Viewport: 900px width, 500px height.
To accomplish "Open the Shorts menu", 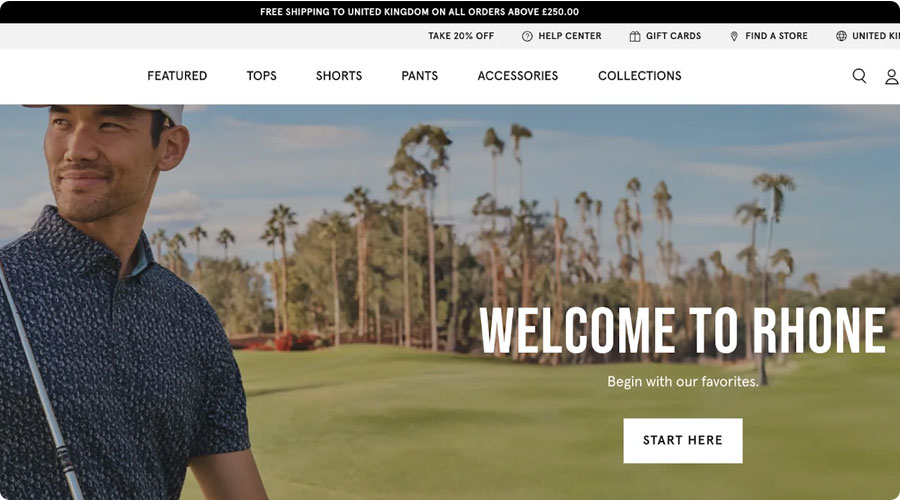I will click(339, 76).
